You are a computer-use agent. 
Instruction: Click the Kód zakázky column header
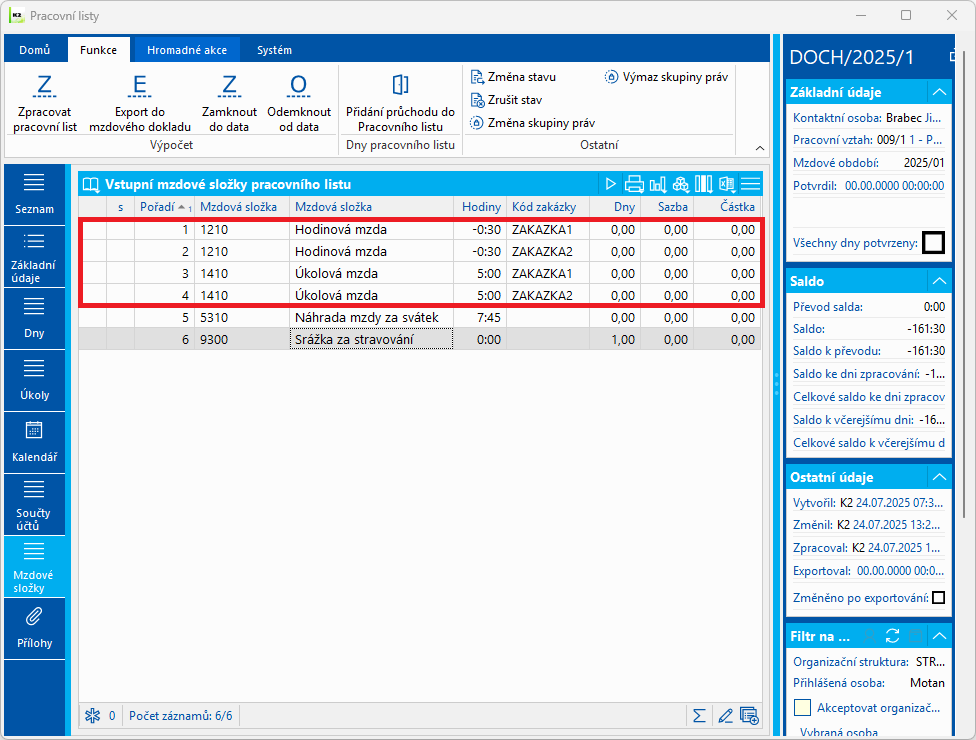[548, 207]
